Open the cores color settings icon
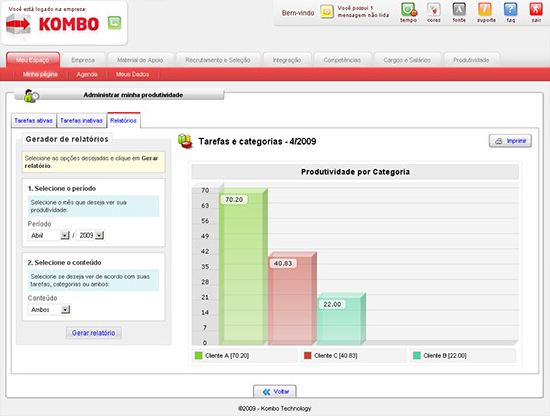This screenshot has width=550, height=416. tap(434, 9)
